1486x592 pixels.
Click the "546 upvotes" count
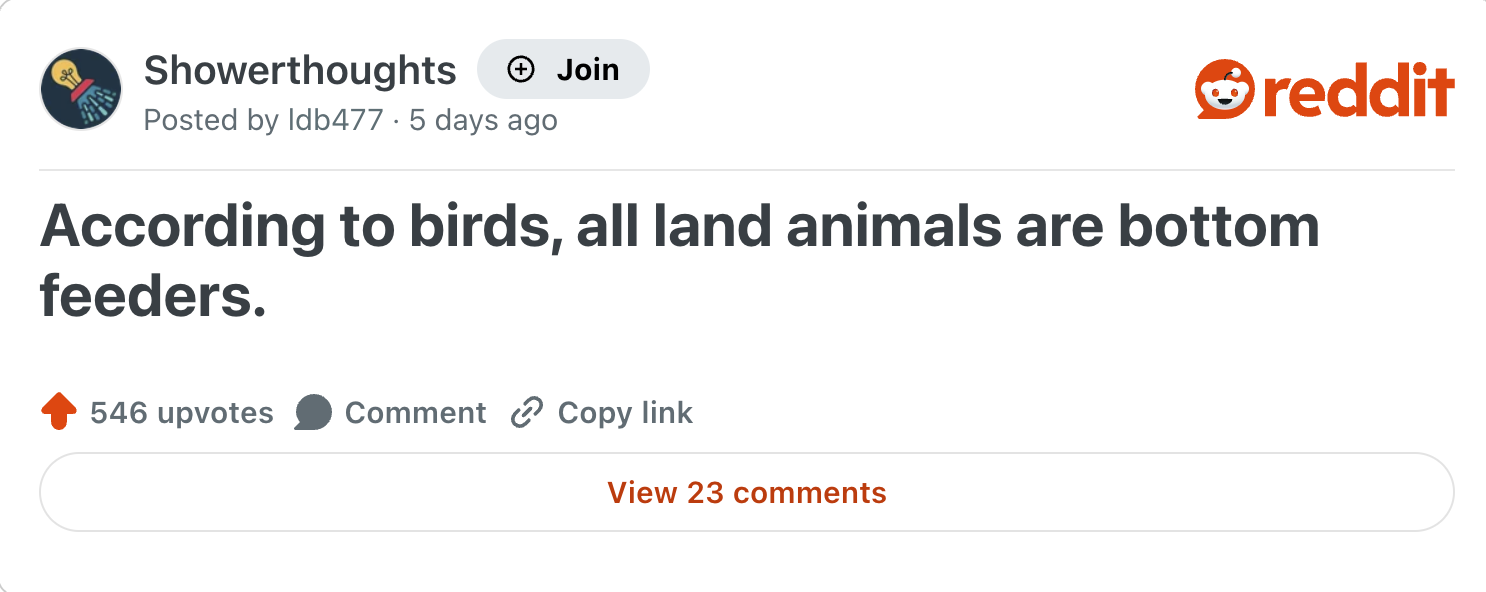coord(181,413)
